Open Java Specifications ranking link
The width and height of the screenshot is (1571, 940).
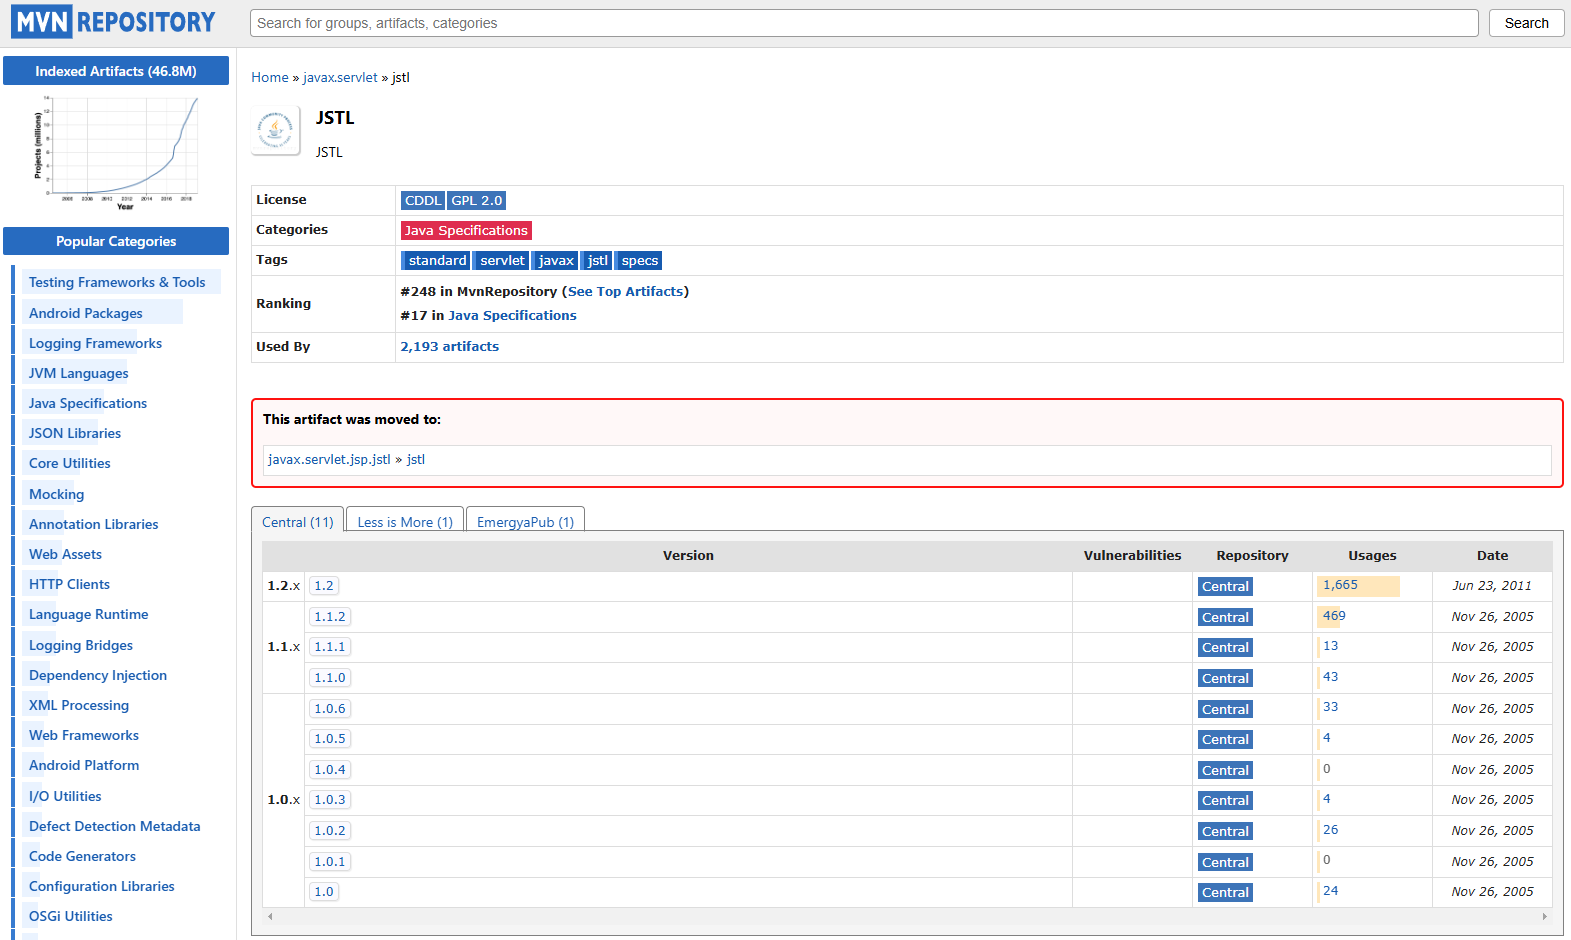tap(513, 315)
